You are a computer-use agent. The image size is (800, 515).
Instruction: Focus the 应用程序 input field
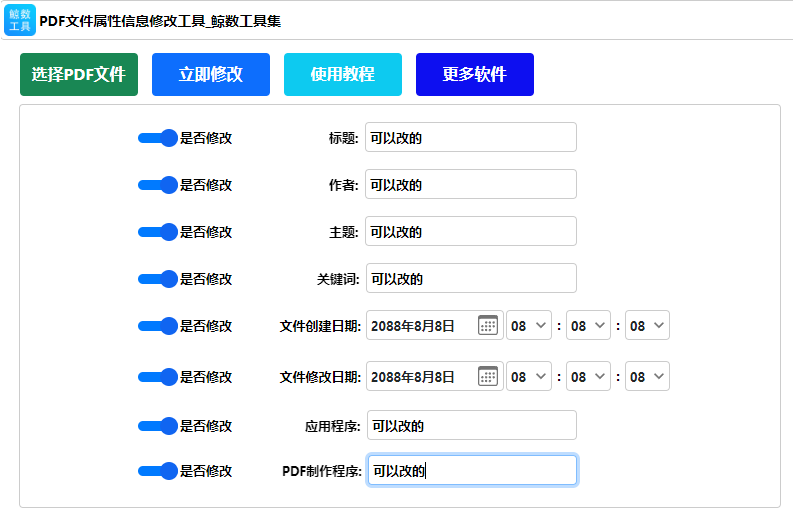click(472, 425)
